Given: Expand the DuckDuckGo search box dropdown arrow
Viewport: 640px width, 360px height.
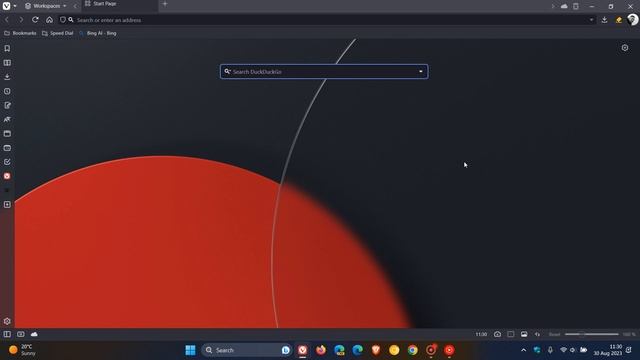Looking at the screenshot, I should pos(421,71).
